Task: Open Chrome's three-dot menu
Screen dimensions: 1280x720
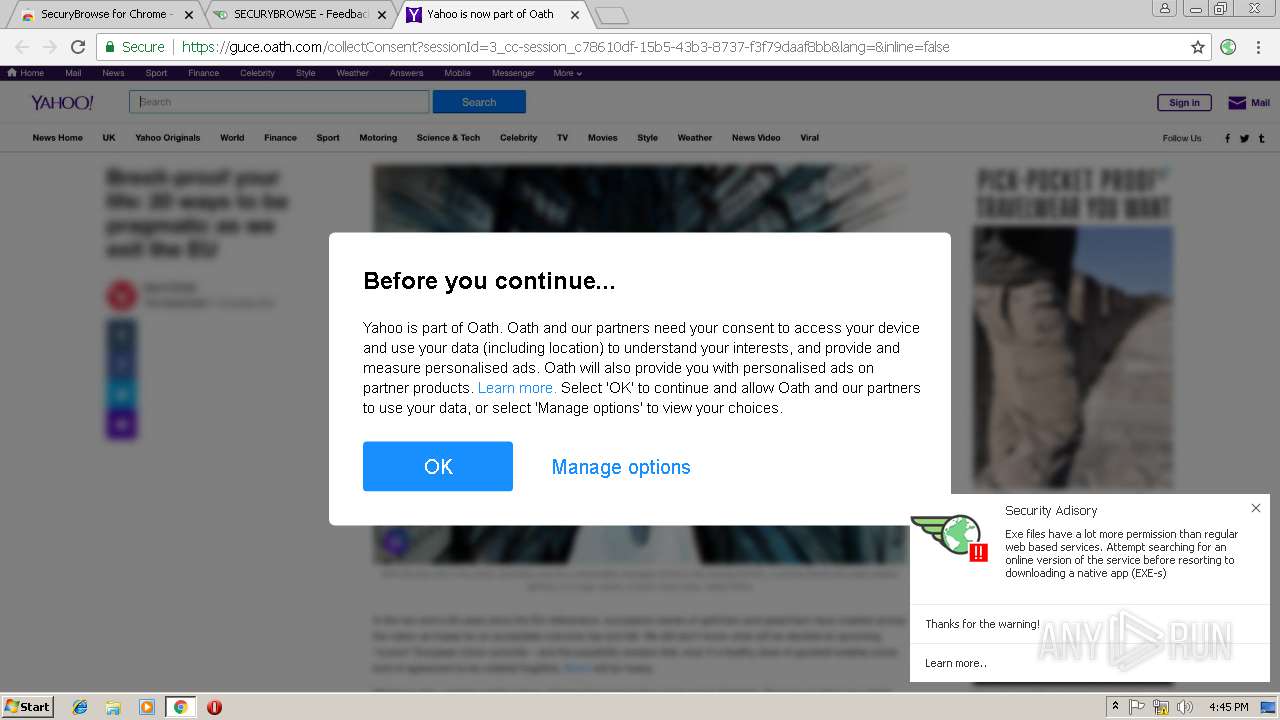Action: tap(1258, 47)
